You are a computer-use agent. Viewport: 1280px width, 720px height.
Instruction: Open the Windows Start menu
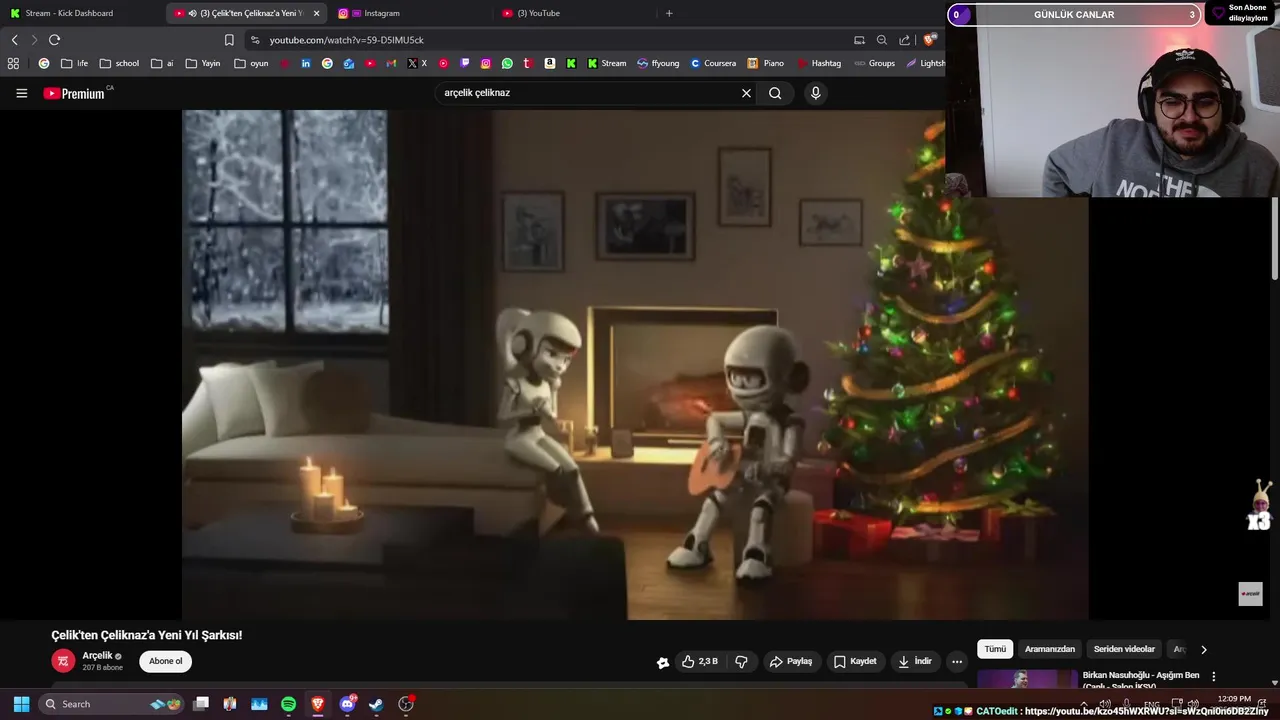21,704
